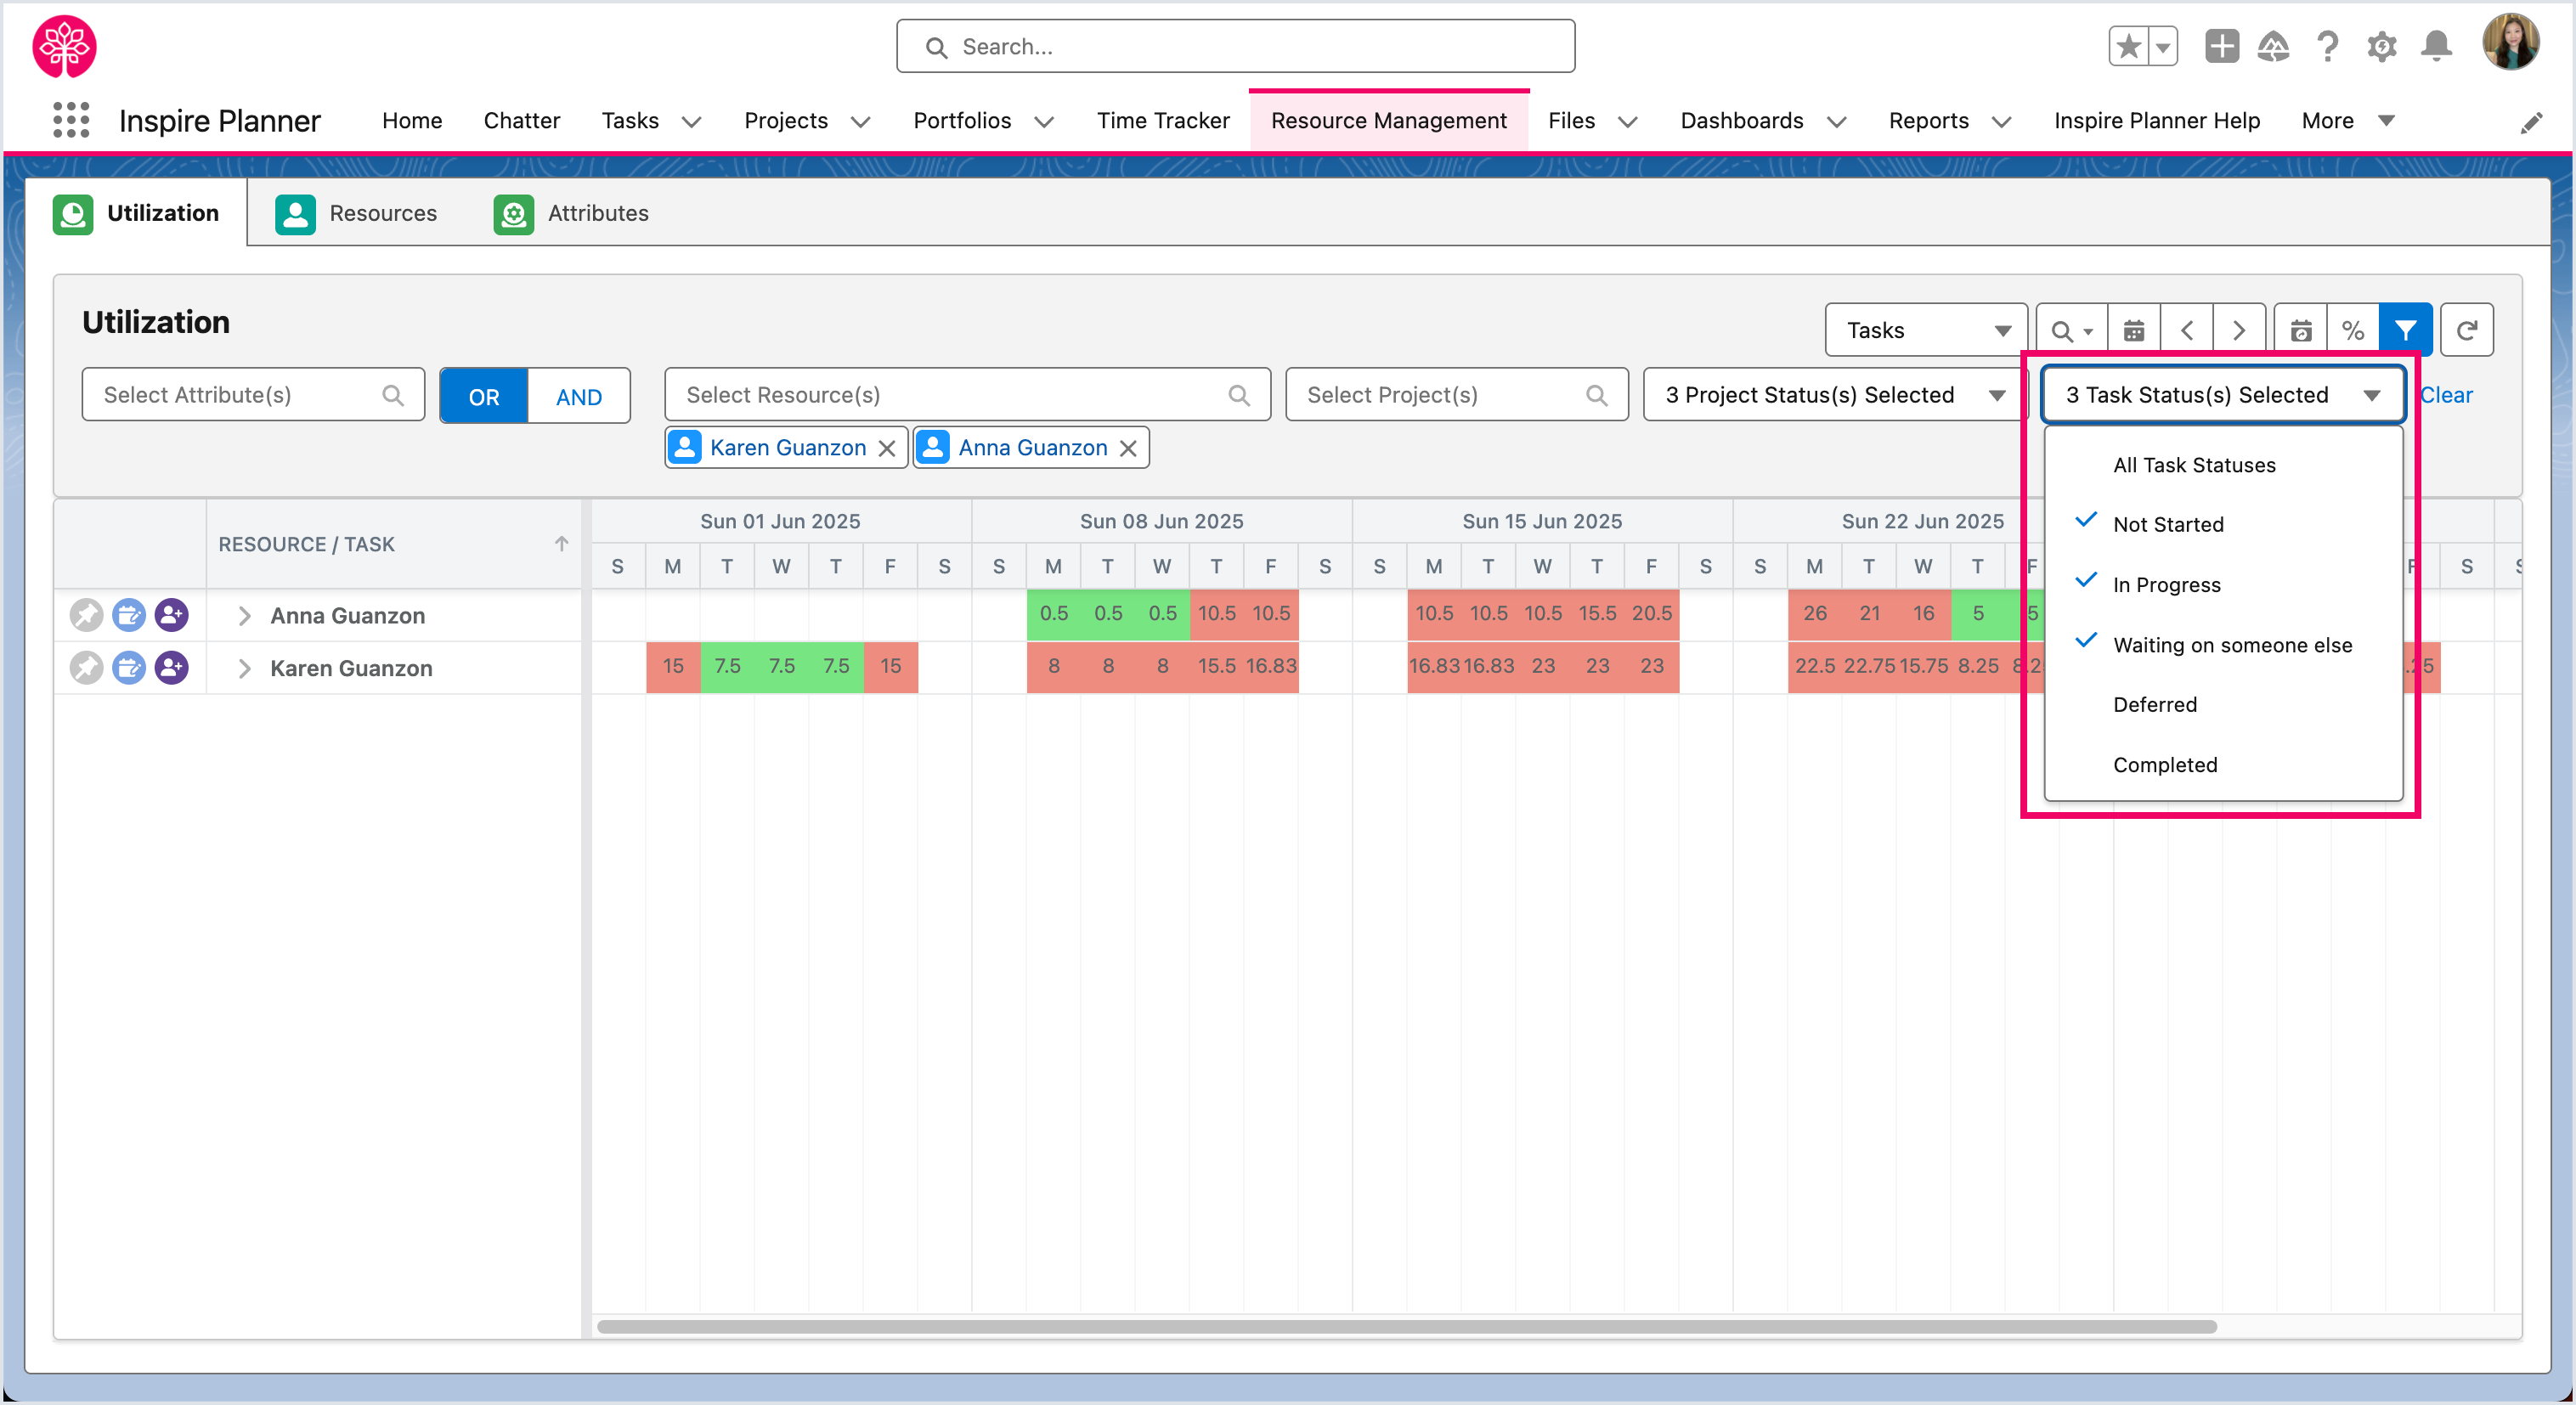Check the Completed status

(2223, 764)
